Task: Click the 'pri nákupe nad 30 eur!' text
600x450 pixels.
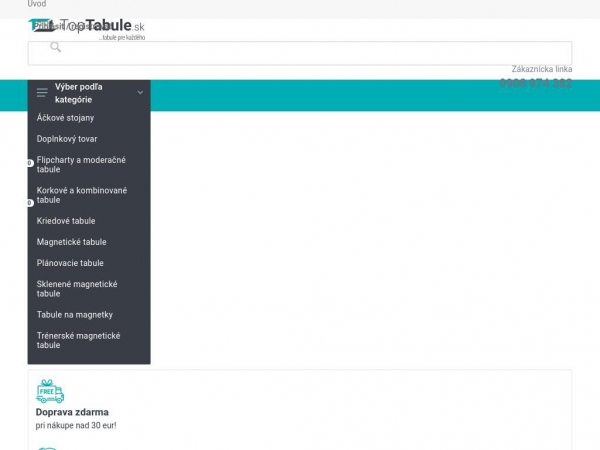Action: pyautogui.click(x=76, y=425)
